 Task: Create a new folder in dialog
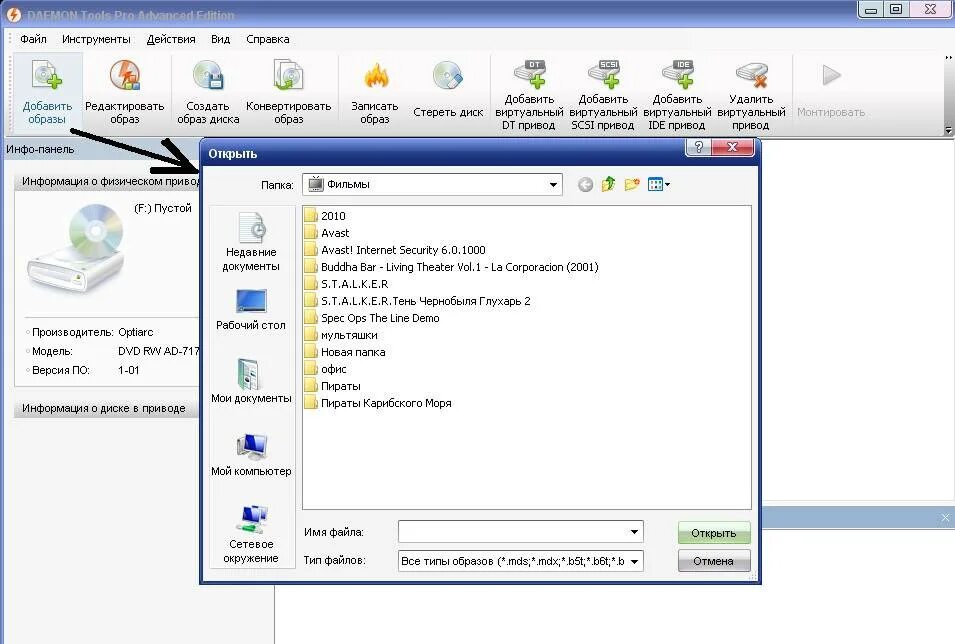tap(632, 184)
